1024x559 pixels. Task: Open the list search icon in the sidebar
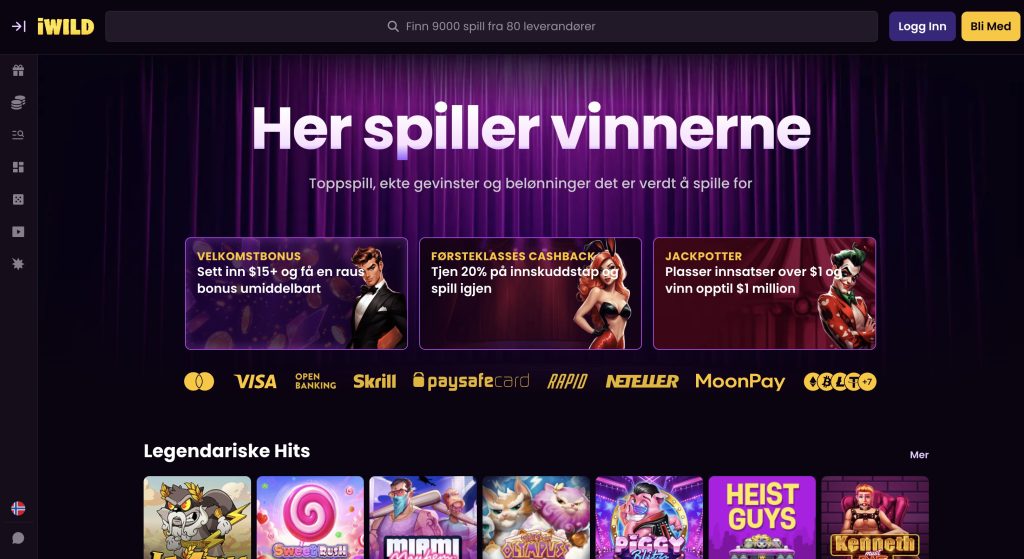[18, 135]
